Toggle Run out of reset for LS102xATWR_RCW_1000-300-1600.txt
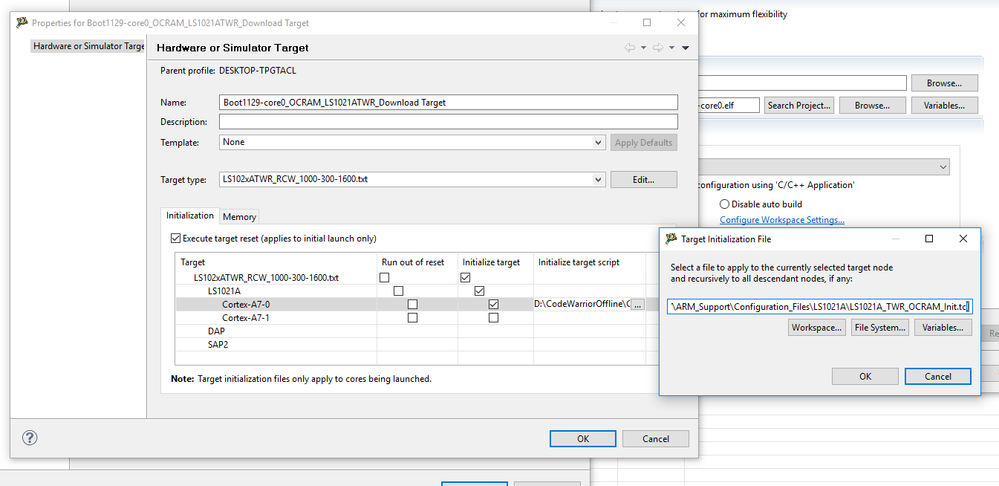Screen dimensions: 999x486 (x=384, y=278)
